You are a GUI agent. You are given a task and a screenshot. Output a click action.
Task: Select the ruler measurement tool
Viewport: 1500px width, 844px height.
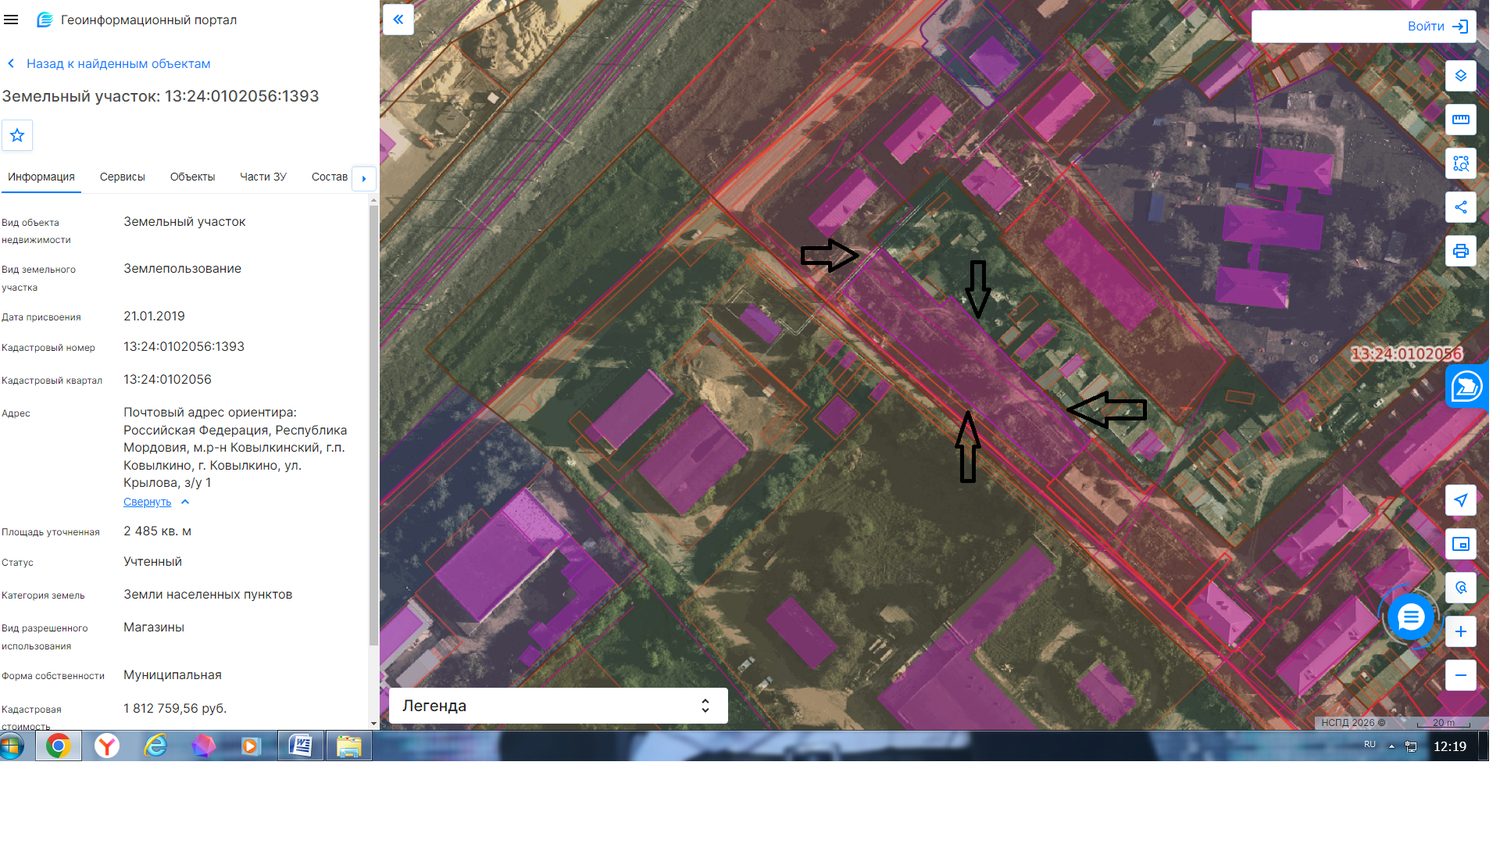point(1460,120)
